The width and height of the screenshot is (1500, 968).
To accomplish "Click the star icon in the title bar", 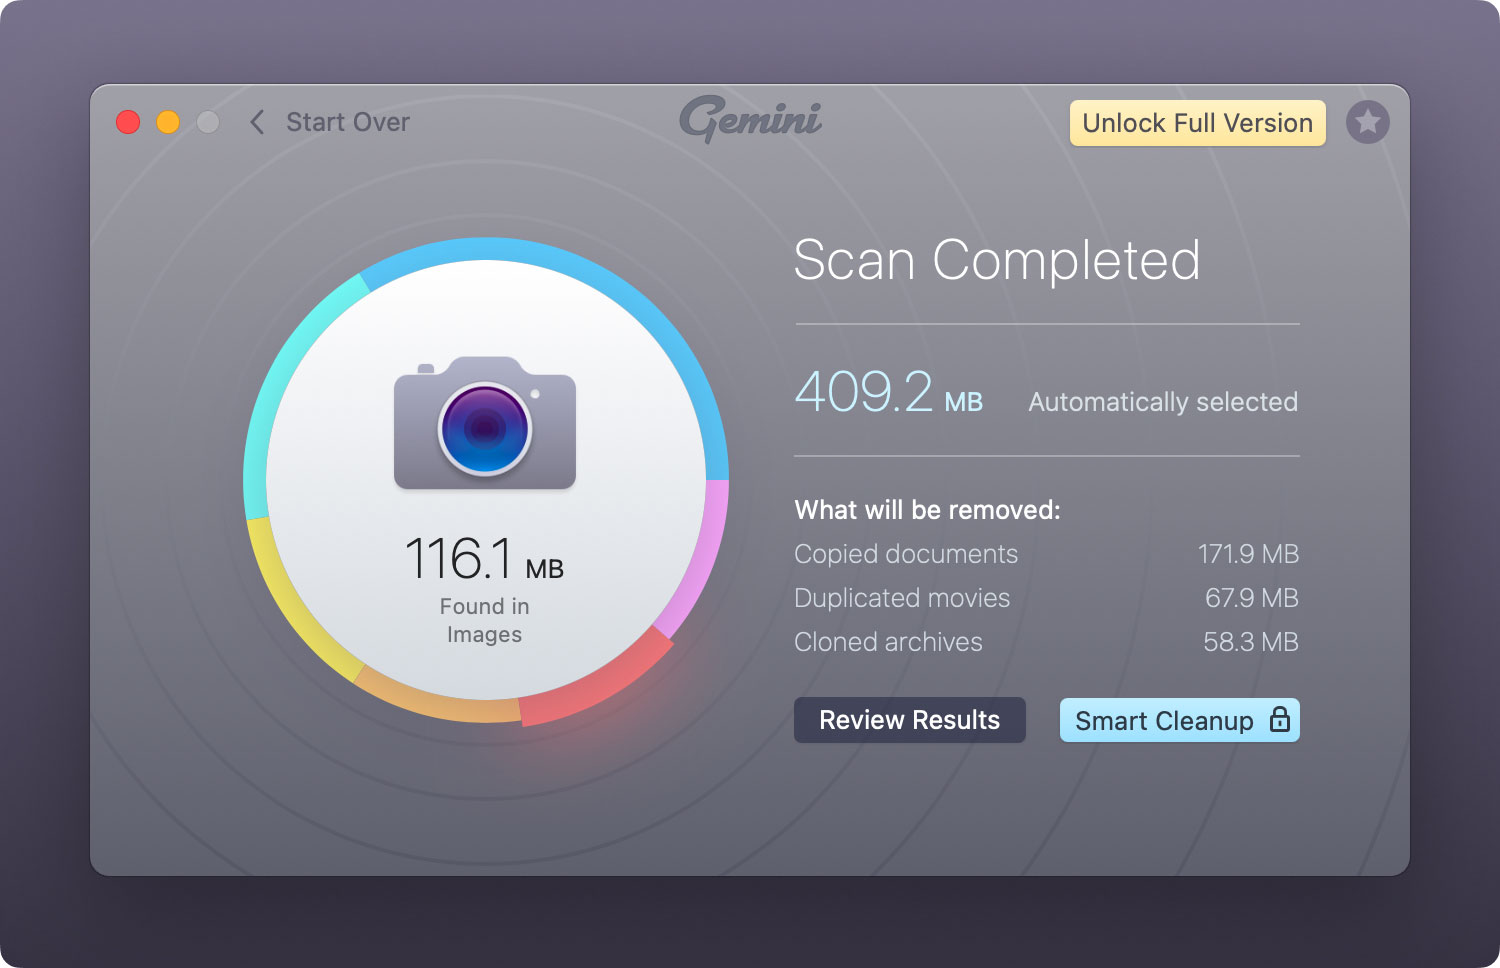I will coord(1367,123).
